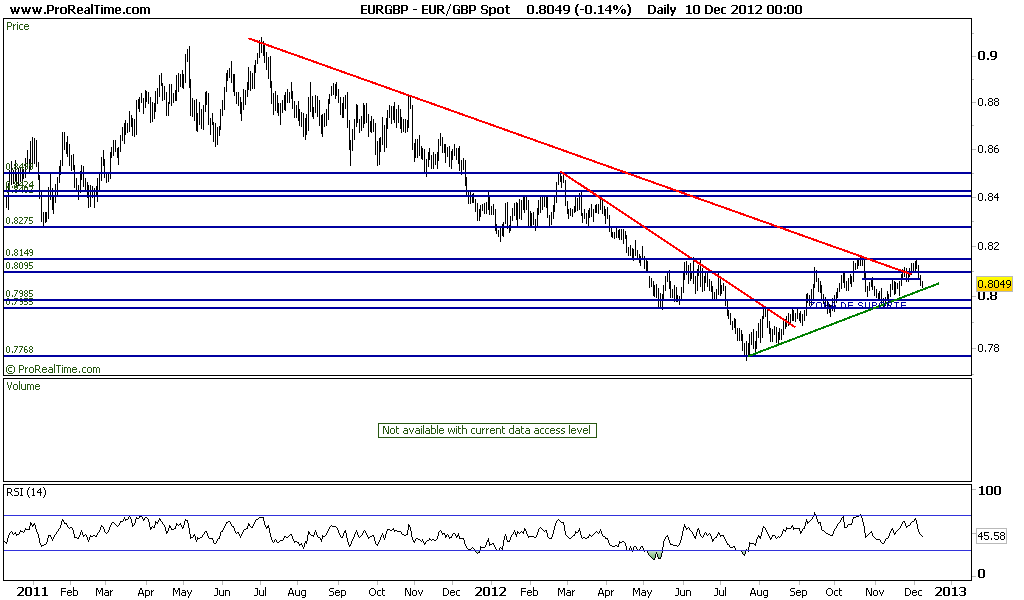Viewport: 1024px width, 600px height.
Task: Click the © ProRealTime.com copyright text
Action: pyautogui.click(x=54, y=369)
